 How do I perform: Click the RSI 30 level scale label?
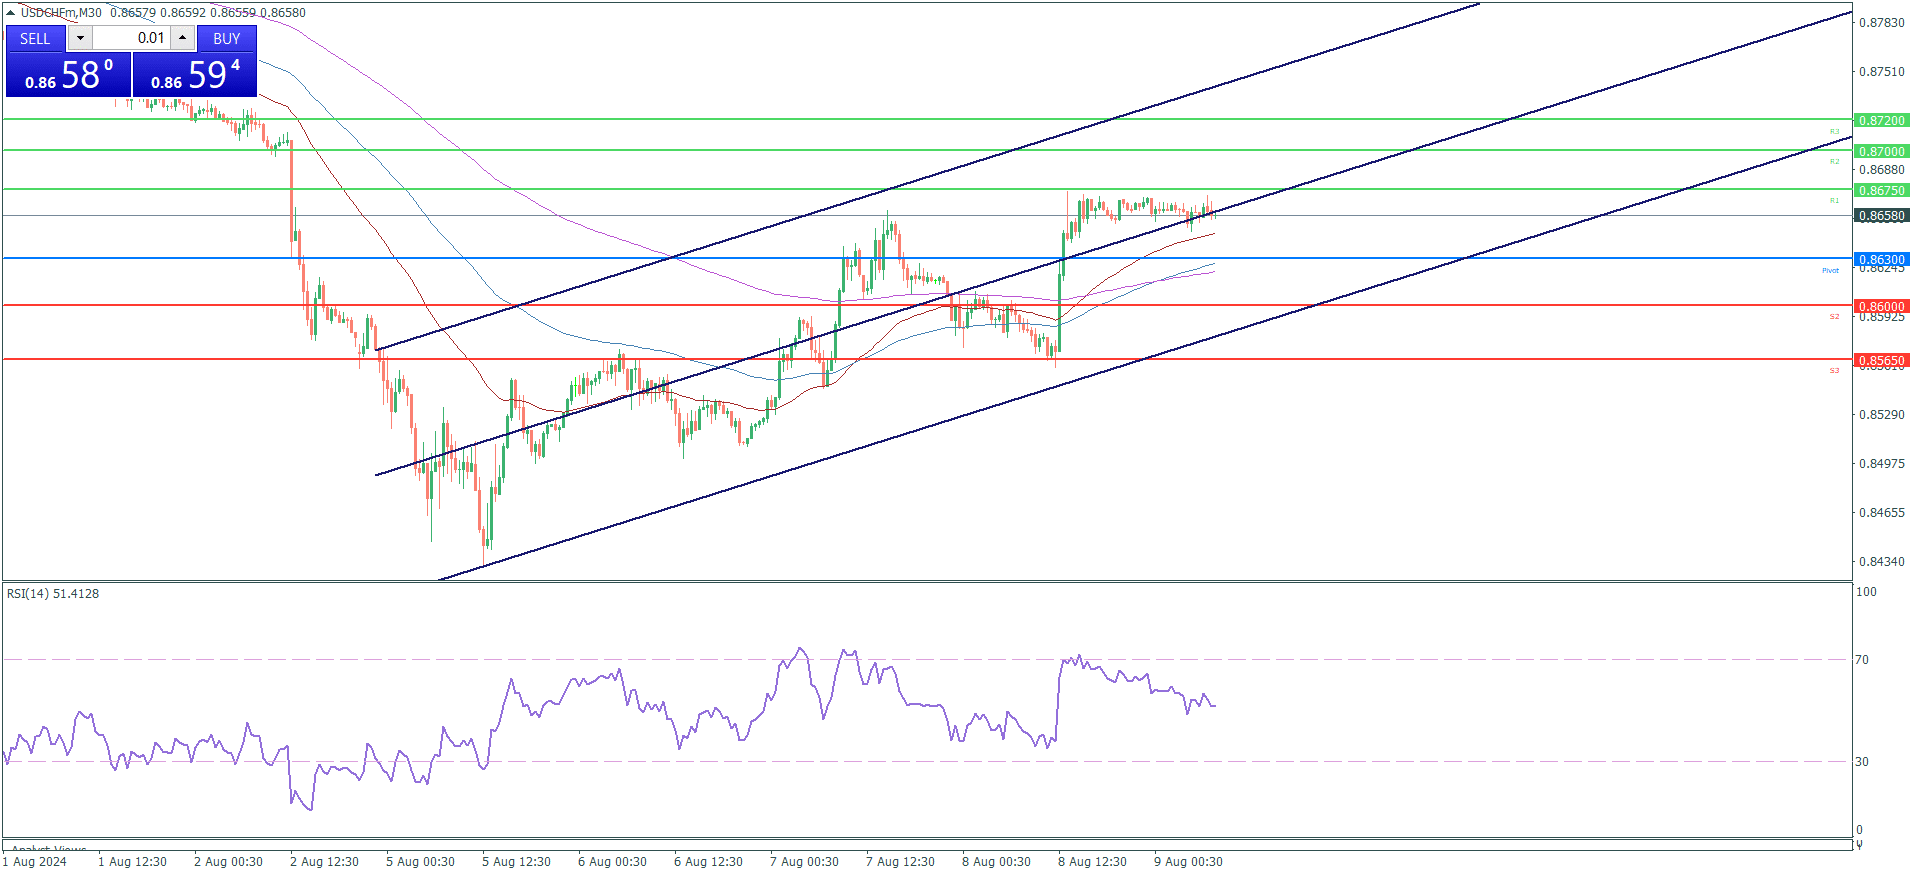click(x=1862, y=762)
